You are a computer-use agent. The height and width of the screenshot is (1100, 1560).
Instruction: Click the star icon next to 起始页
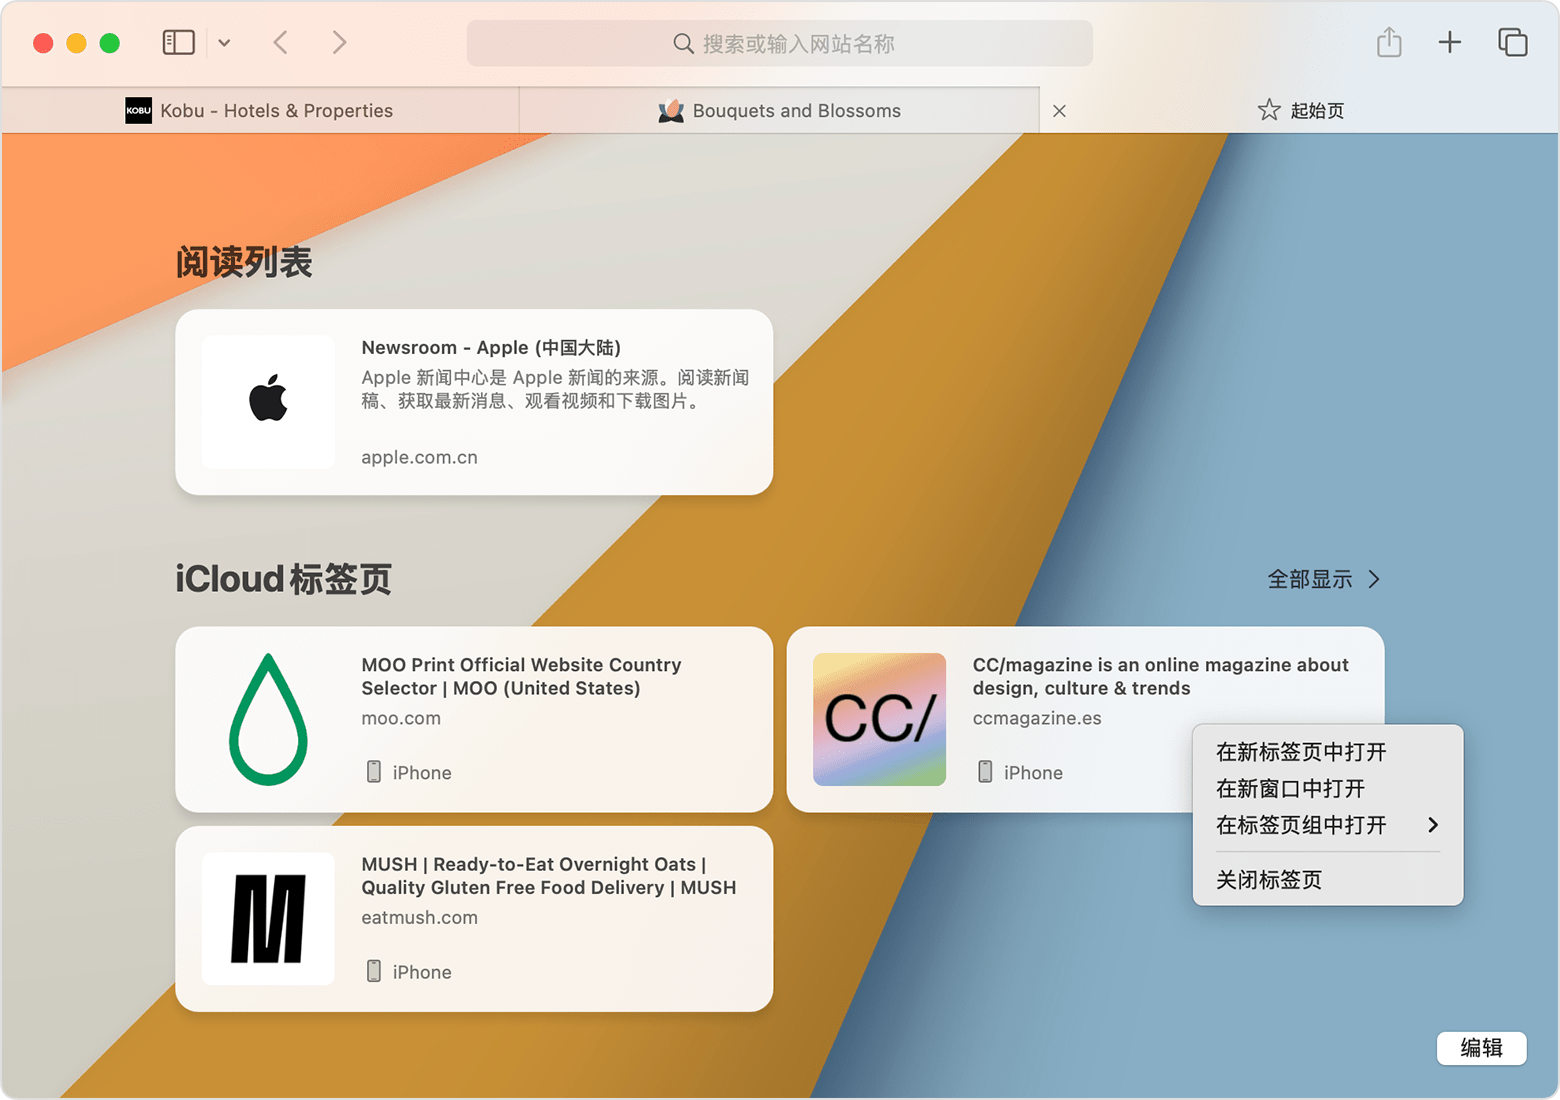point(1269,110)
